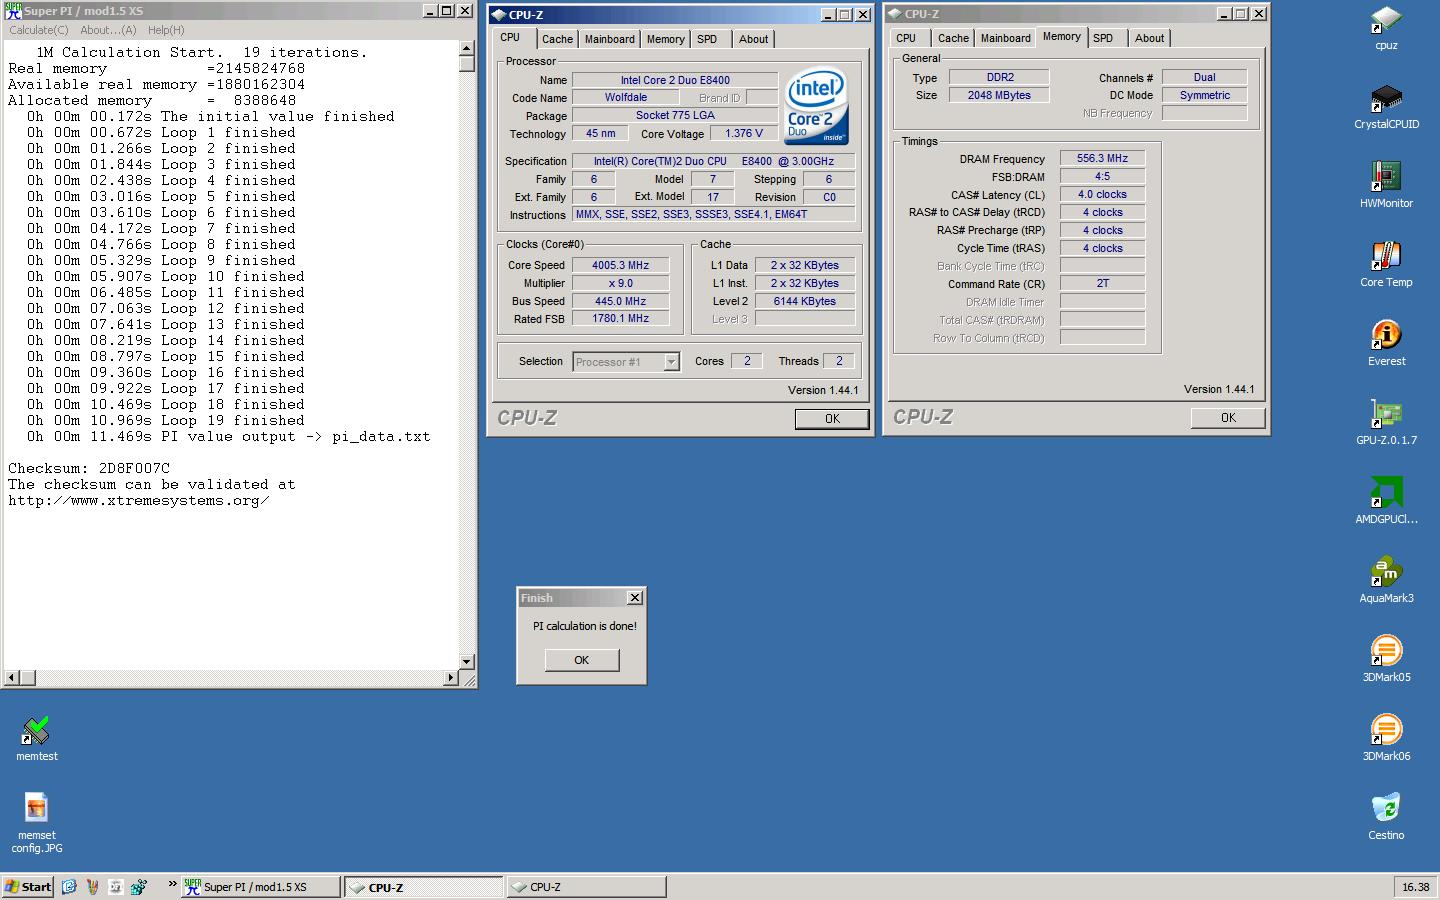Click the fourth quick launch icon with cubes
The image size is (1440, 900).
(139, 886)
